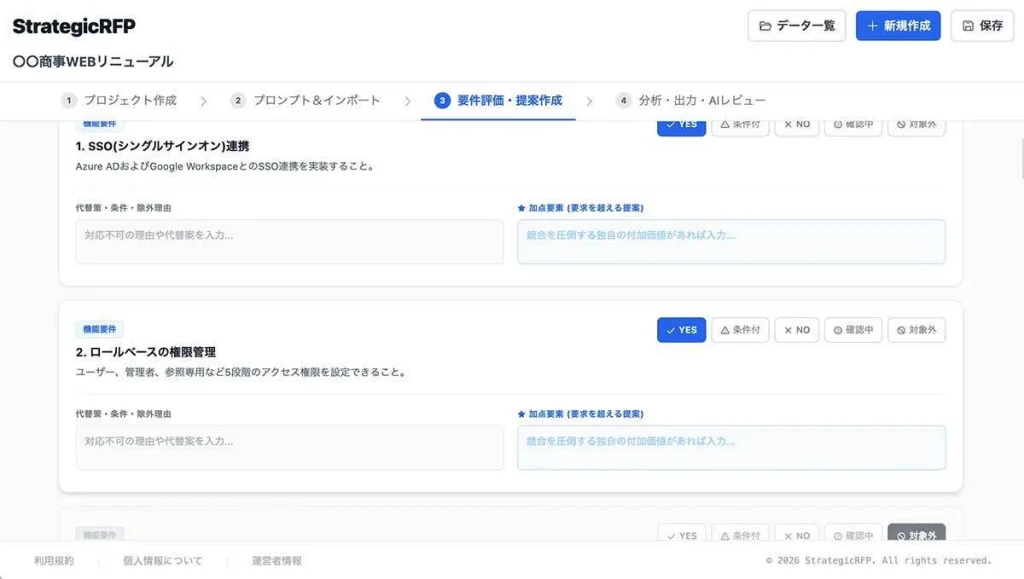Click chevron after 要件評価・提案作成 step
1024x579 pixels.
click(589, 101)
